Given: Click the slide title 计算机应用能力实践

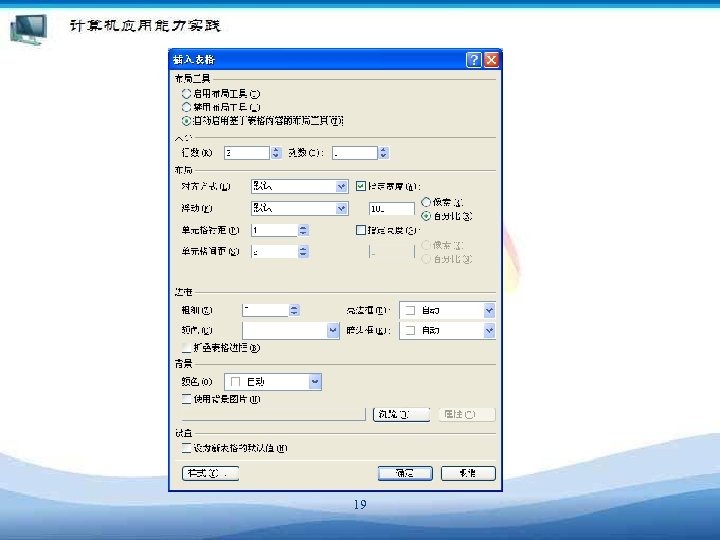Looking at the screenshot, I should [x=145, y=25].
